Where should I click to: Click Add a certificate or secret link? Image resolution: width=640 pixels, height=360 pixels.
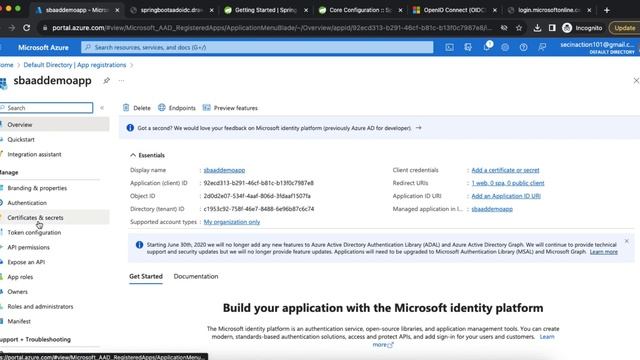[x=505, y=170]
